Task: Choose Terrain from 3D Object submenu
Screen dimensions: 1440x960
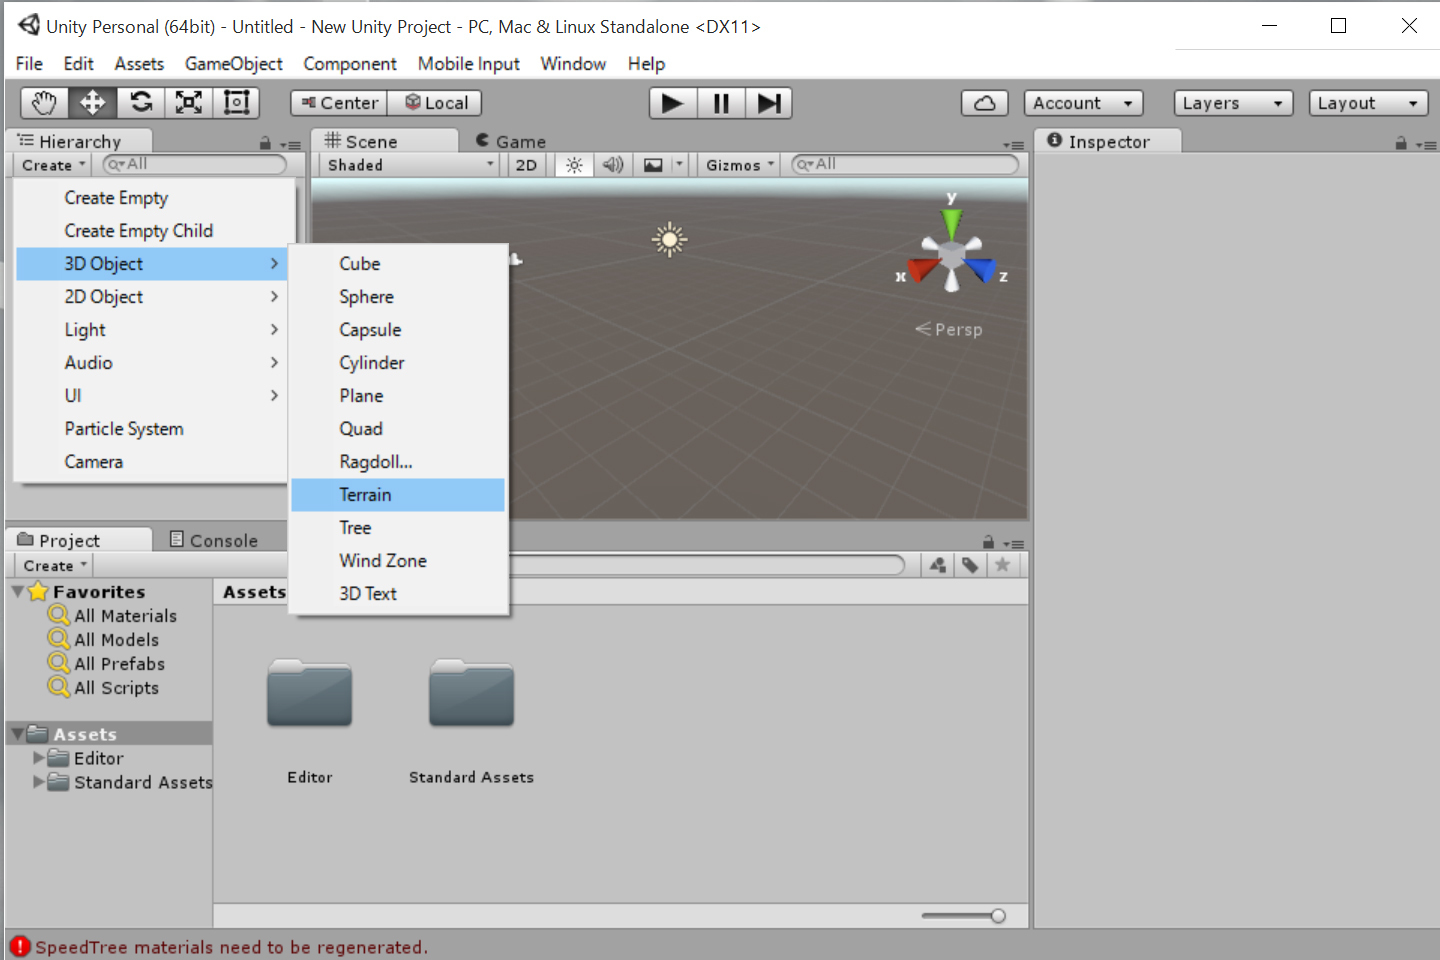Action: point(398,495)
